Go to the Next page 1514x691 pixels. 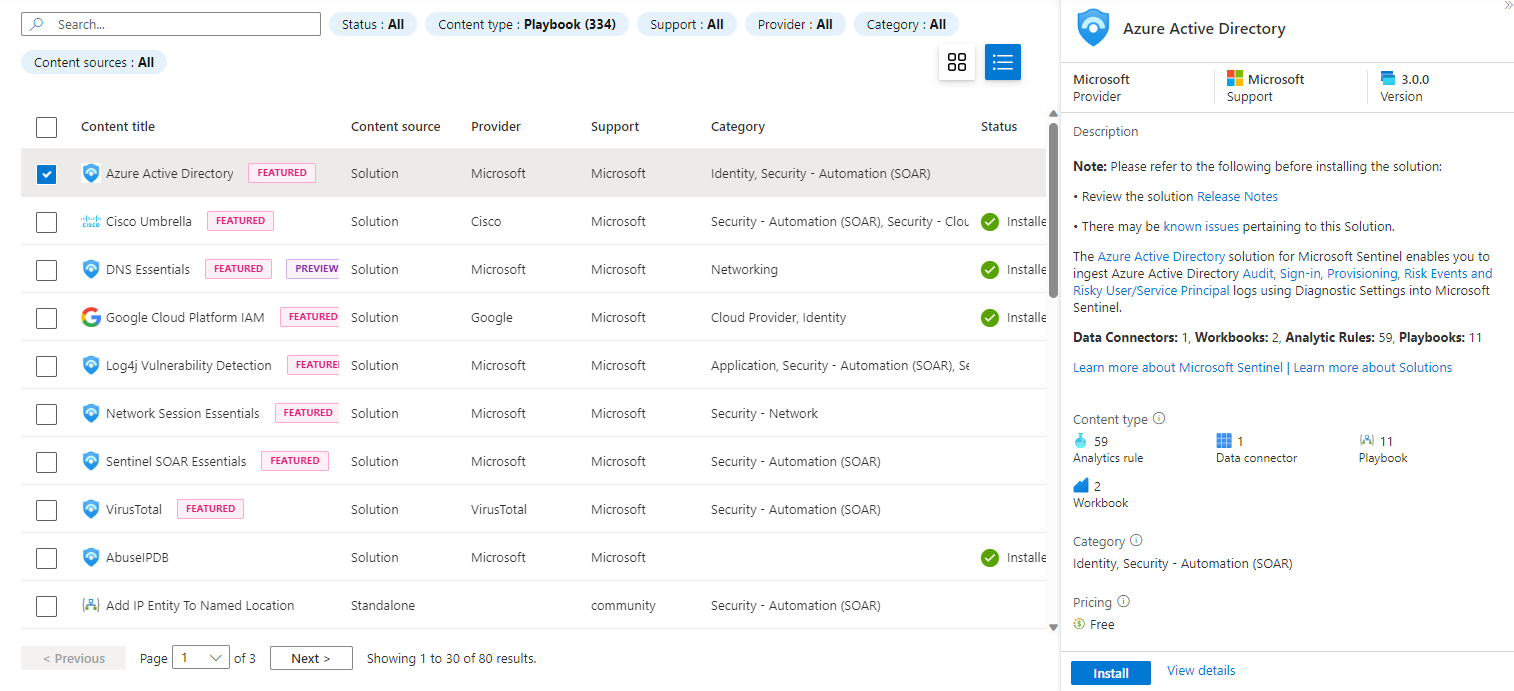click(311, 658)
